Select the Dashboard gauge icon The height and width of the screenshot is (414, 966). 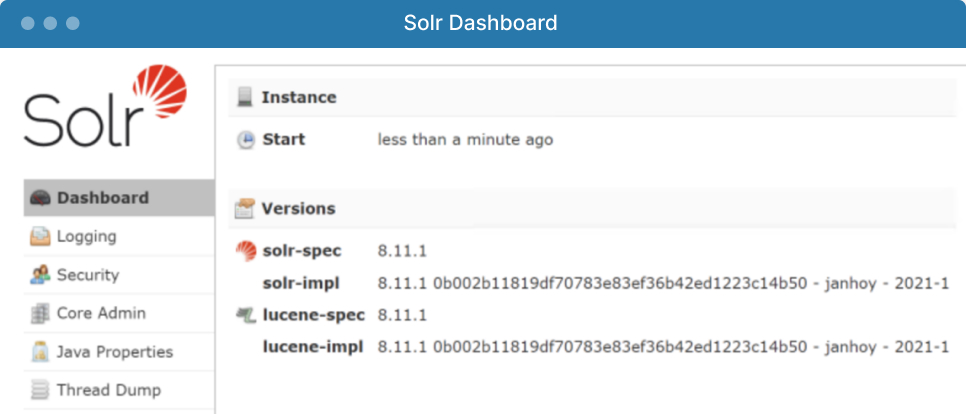click(x=40, y=198)
